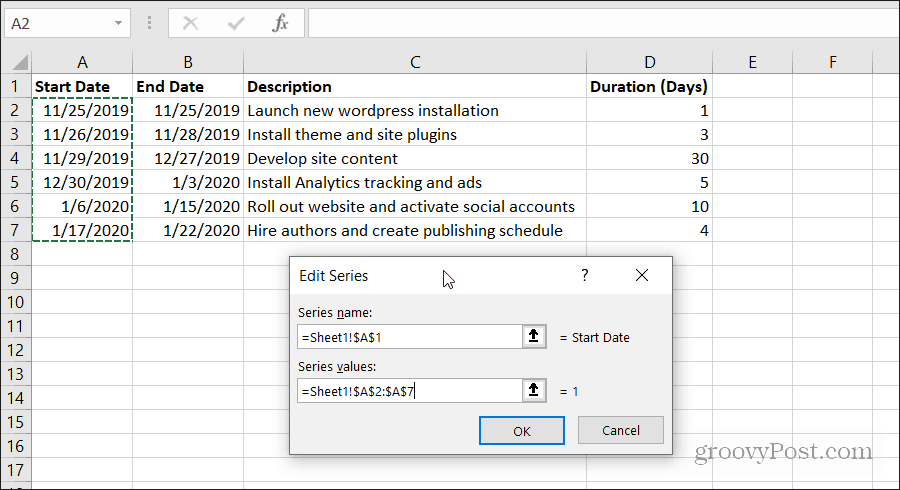Select column A header
Image resolution: width=900 pixels, height=490 pixels.
coord(82,62)
